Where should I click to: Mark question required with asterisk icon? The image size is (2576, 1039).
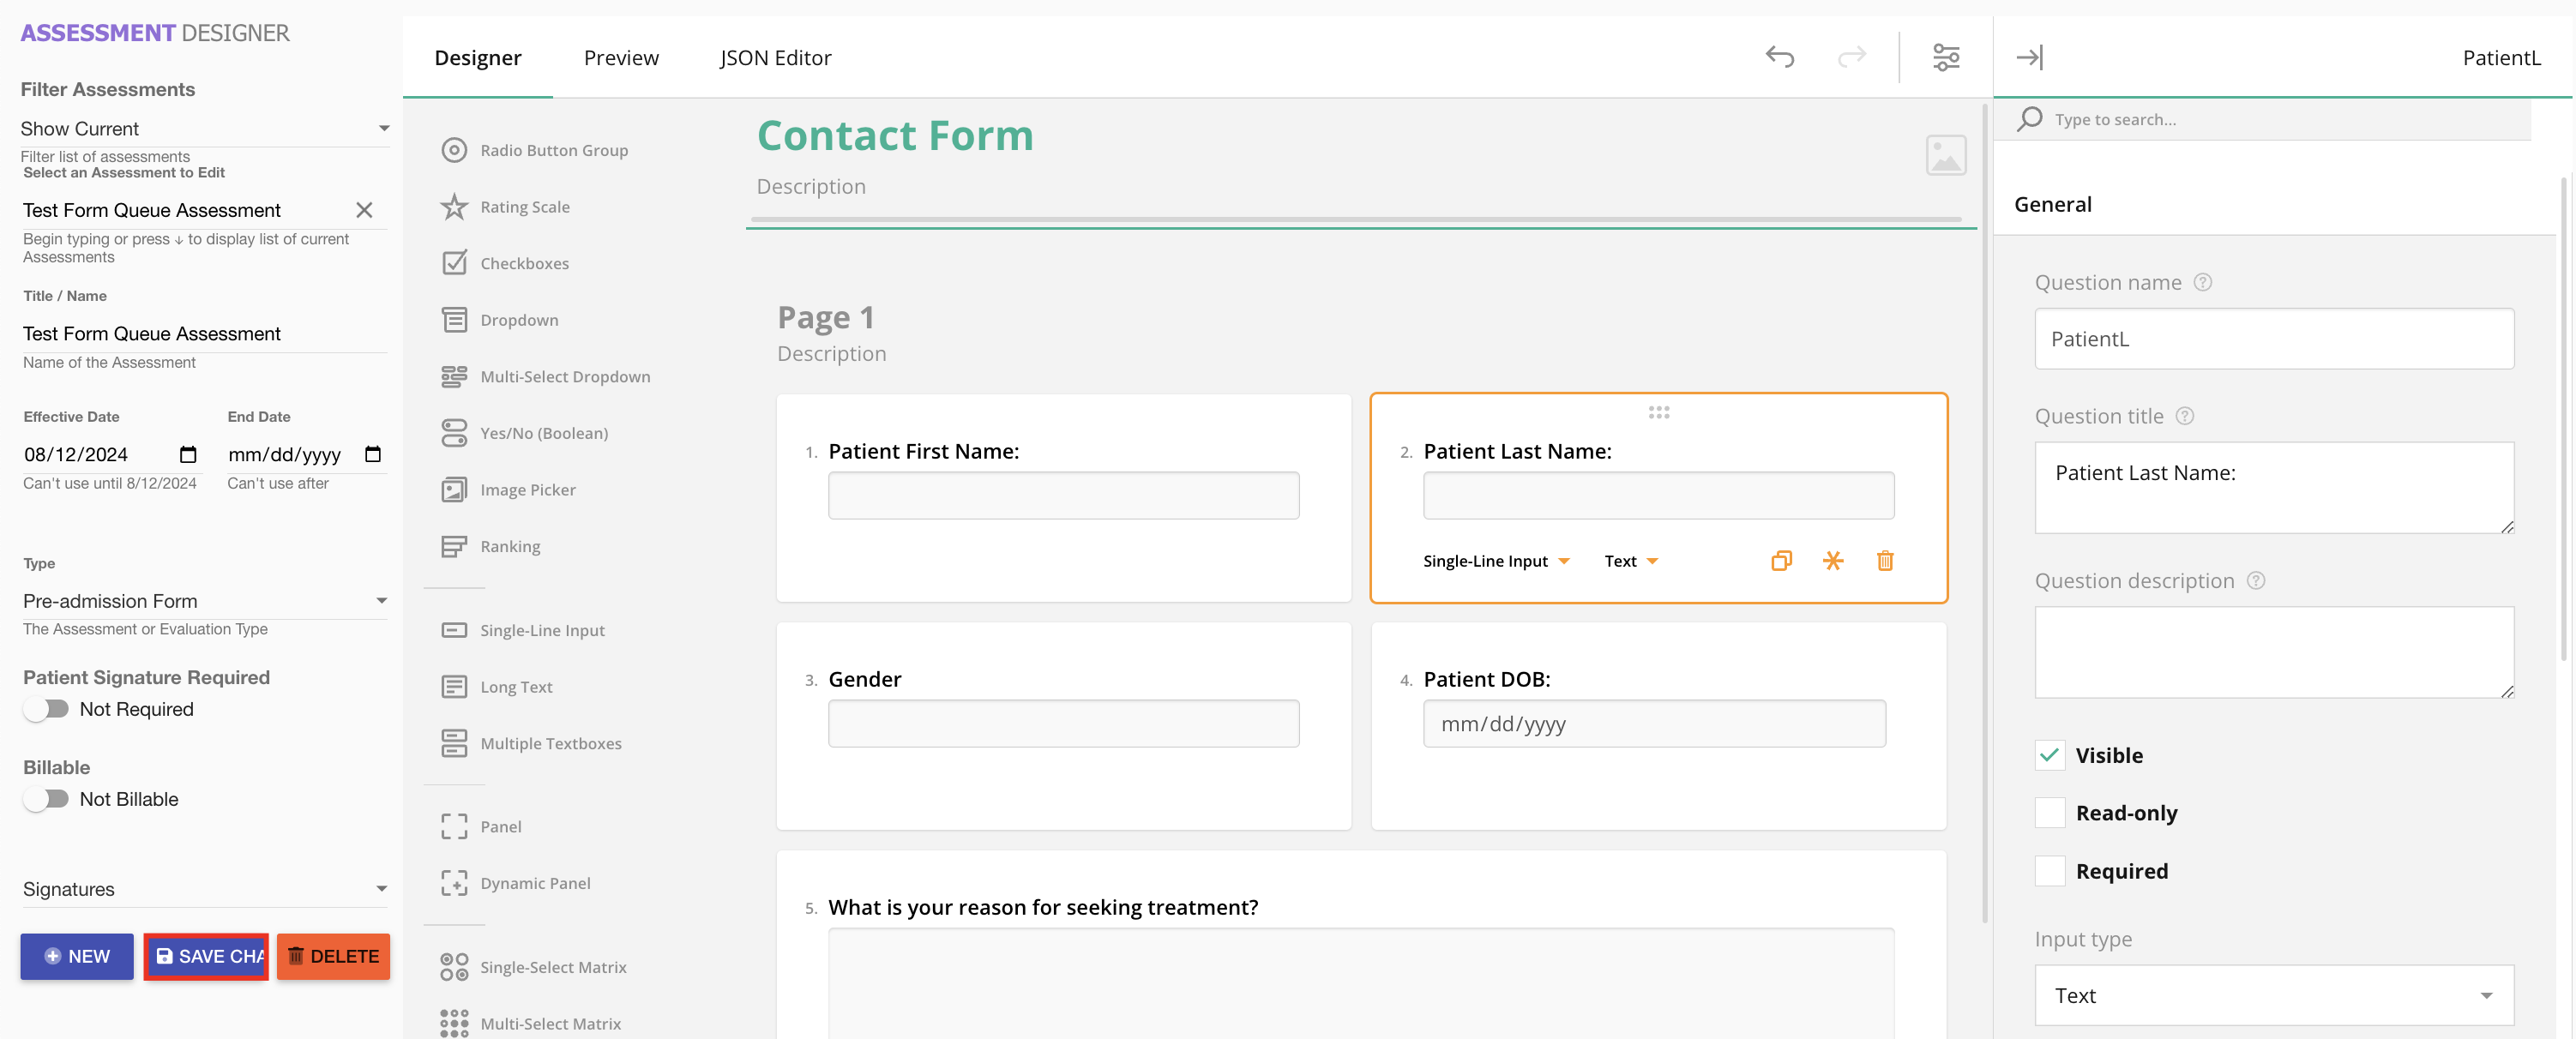pyautogui.click(x=1832, y=561)
